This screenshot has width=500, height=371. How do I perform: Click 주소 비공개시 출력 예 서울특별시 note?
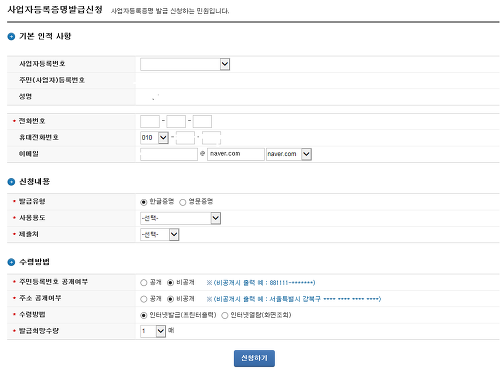pyautogui.click(x=294, y=299)
